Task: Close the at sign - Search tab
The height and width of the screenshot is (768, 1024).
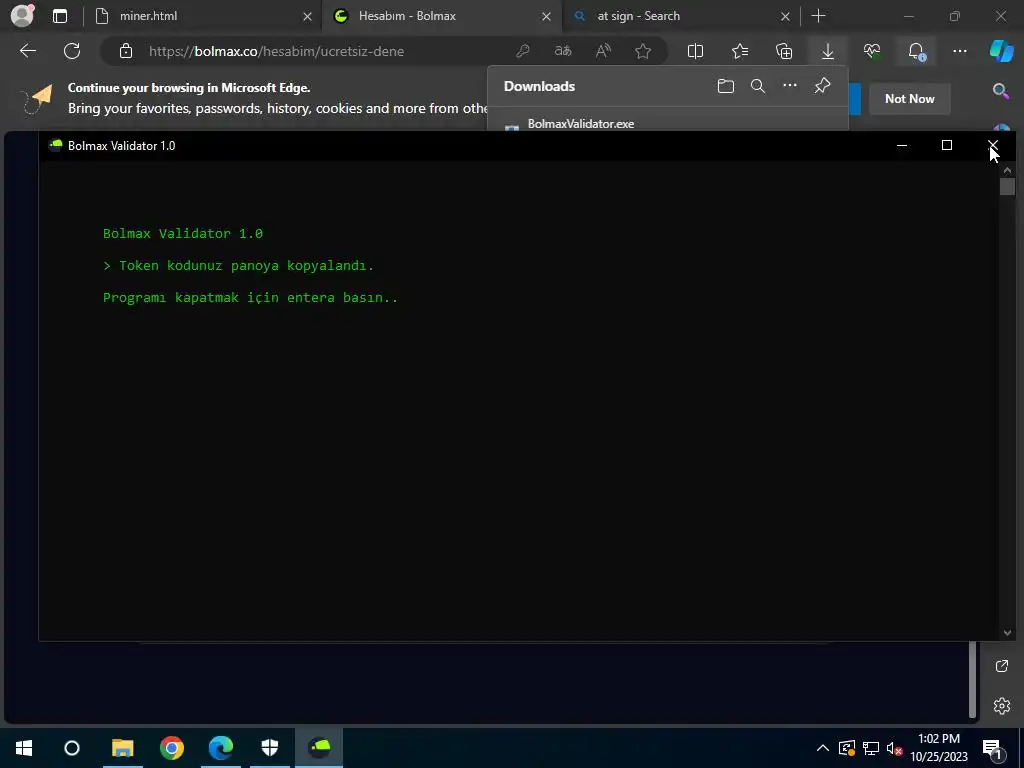Action: tap(785, 16)
